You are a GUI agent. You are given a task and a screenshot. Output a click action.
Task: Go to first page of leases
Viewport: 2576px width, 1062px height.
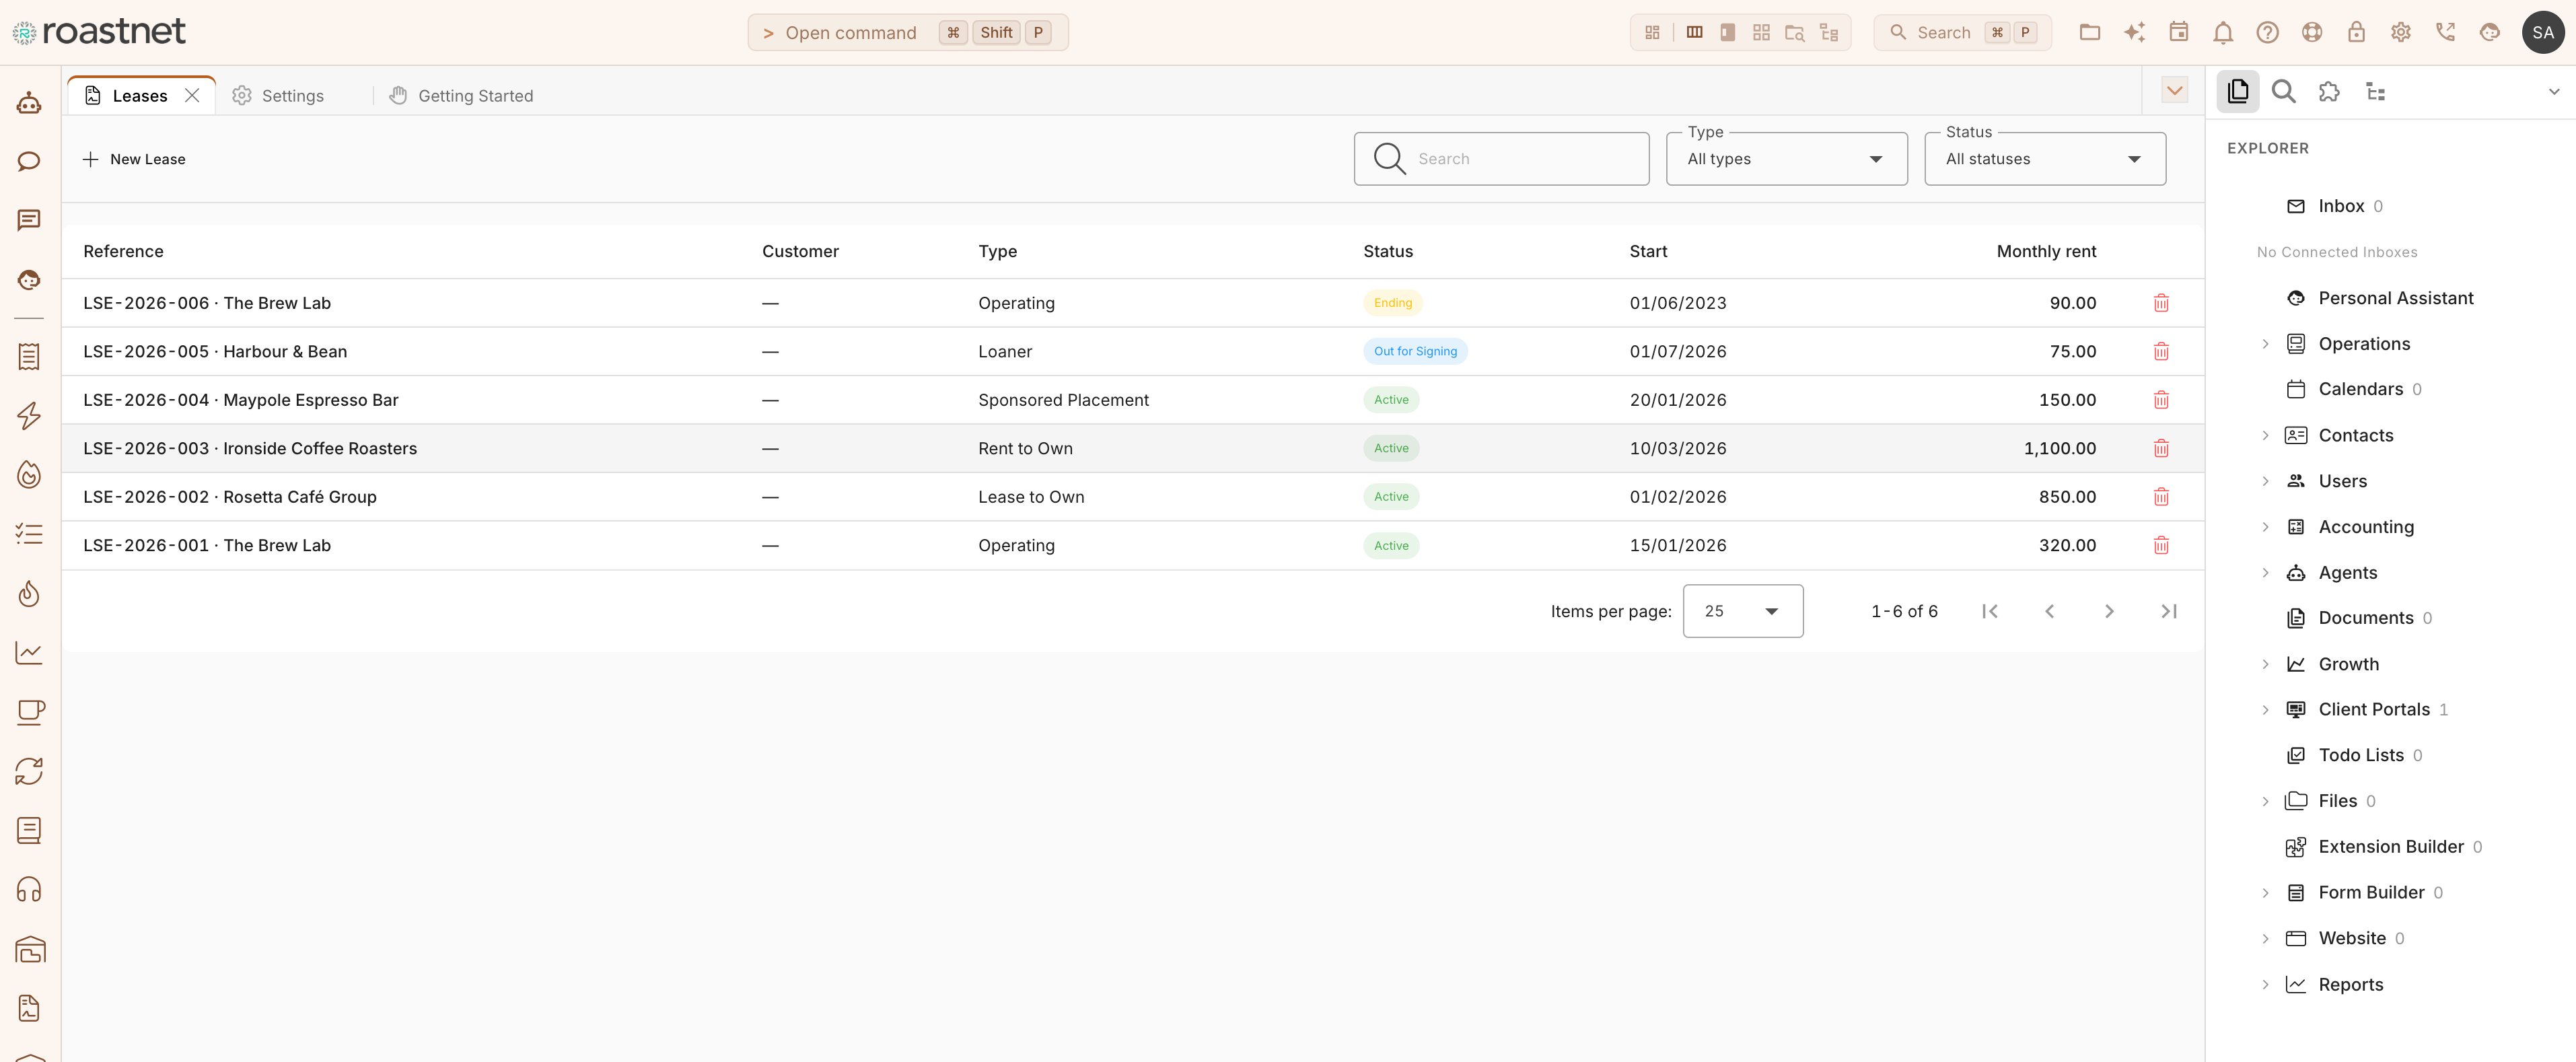point(1990,611)
